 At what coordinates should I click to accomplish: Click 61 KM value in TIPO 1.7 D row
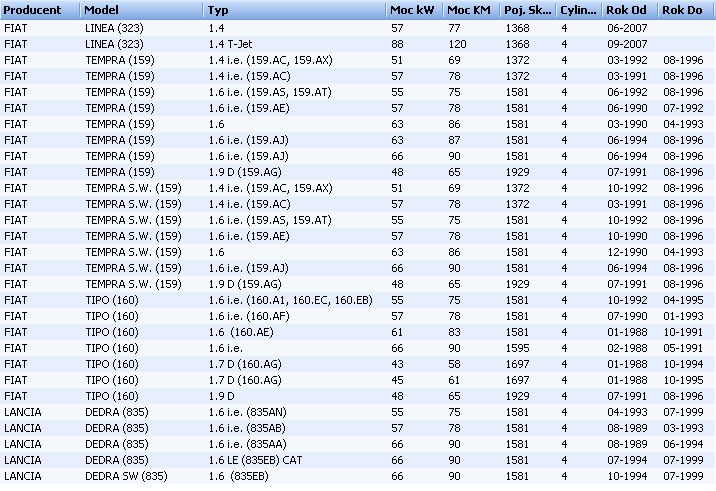pos(454,380)
